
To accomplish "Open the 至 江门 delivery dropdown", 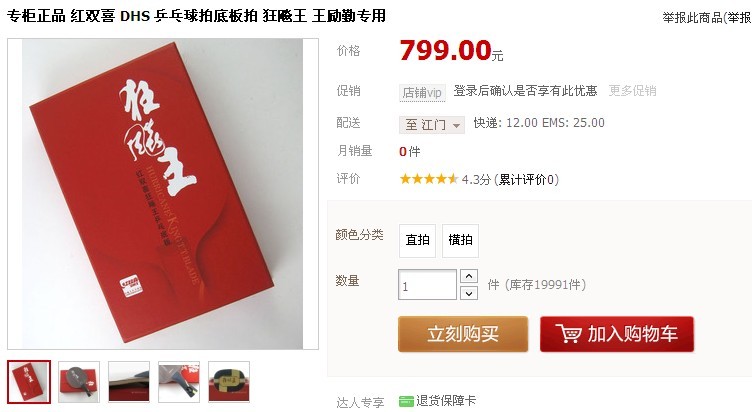I will [432, 125].
